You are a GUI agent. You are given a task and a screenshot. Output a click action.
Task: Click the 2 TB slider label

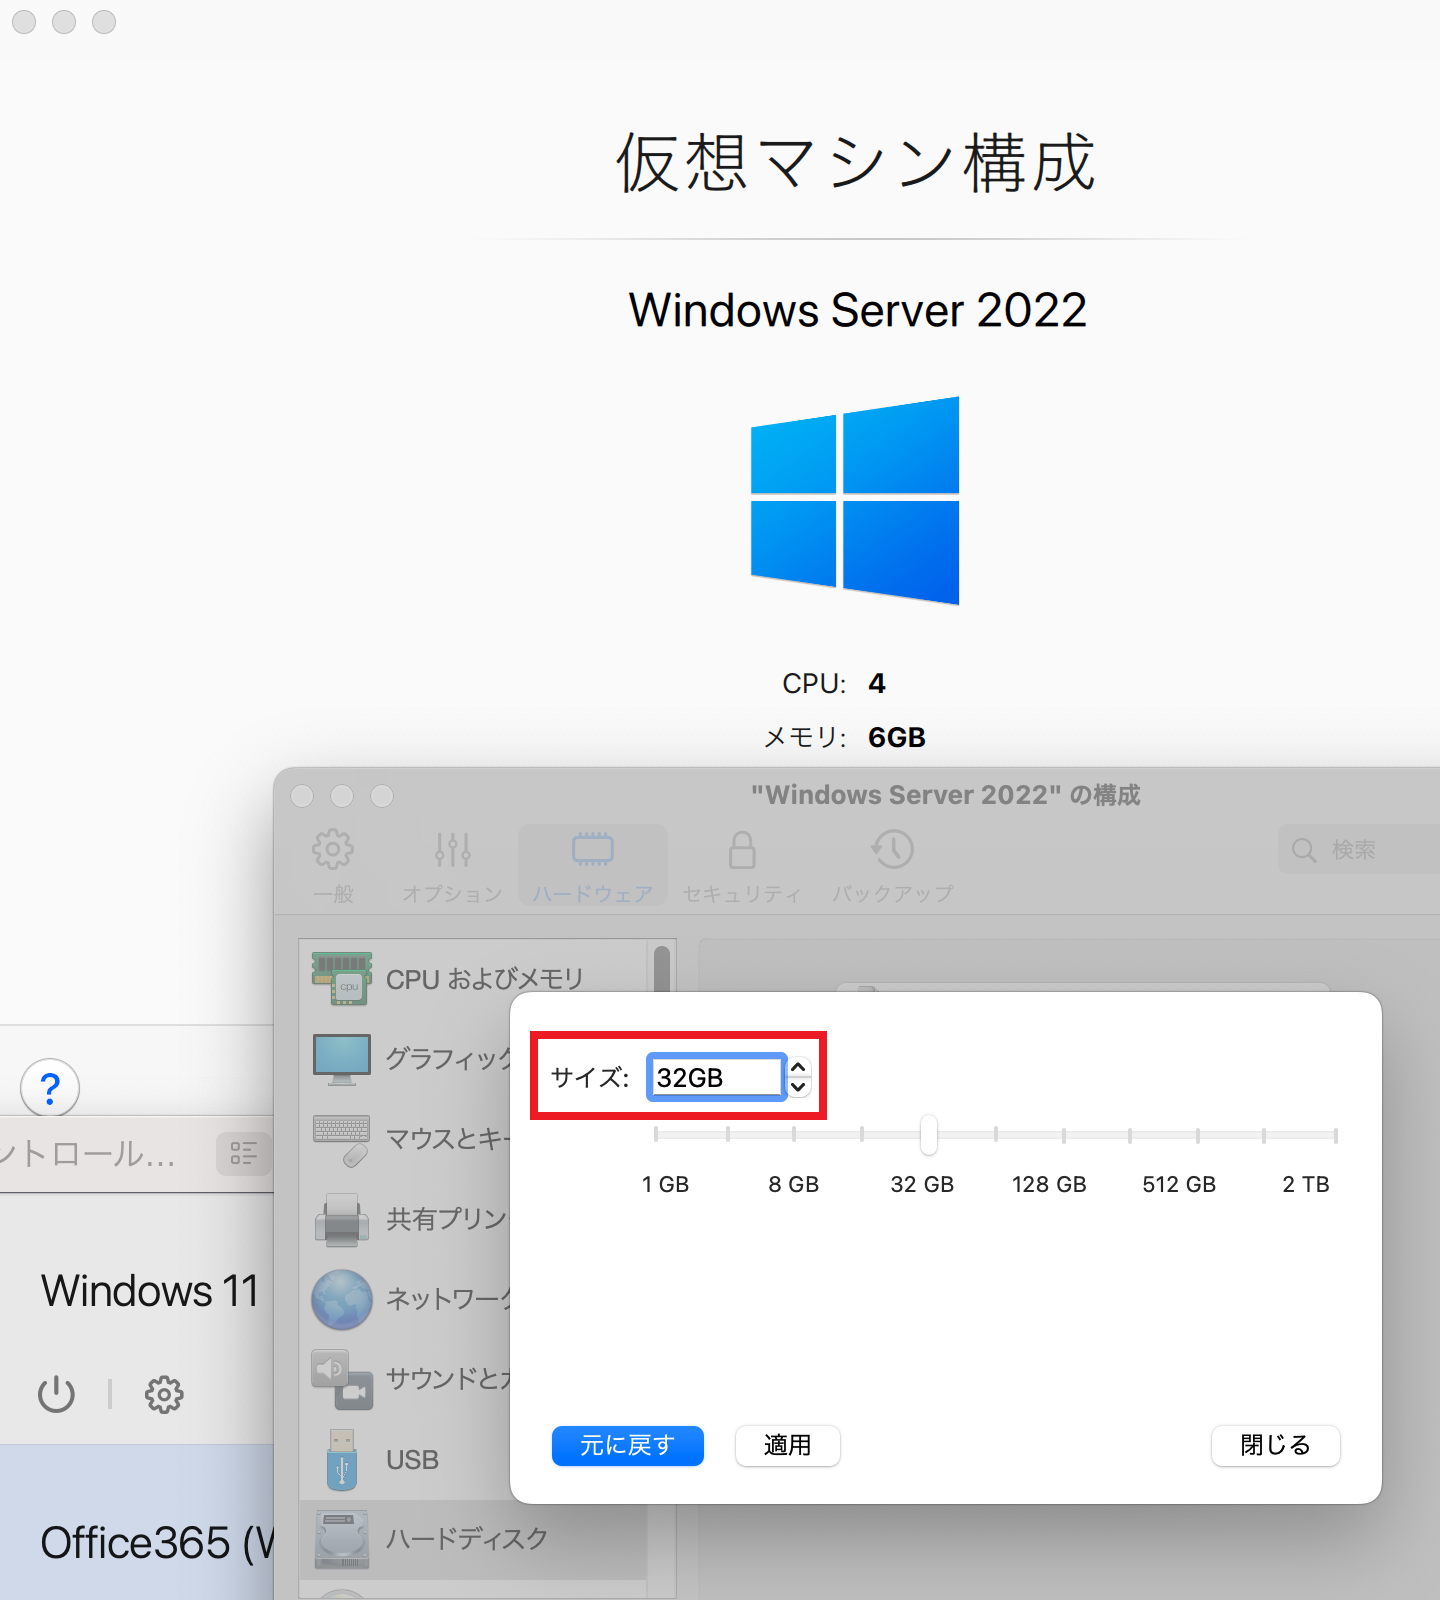[x=1306, y=1184]
